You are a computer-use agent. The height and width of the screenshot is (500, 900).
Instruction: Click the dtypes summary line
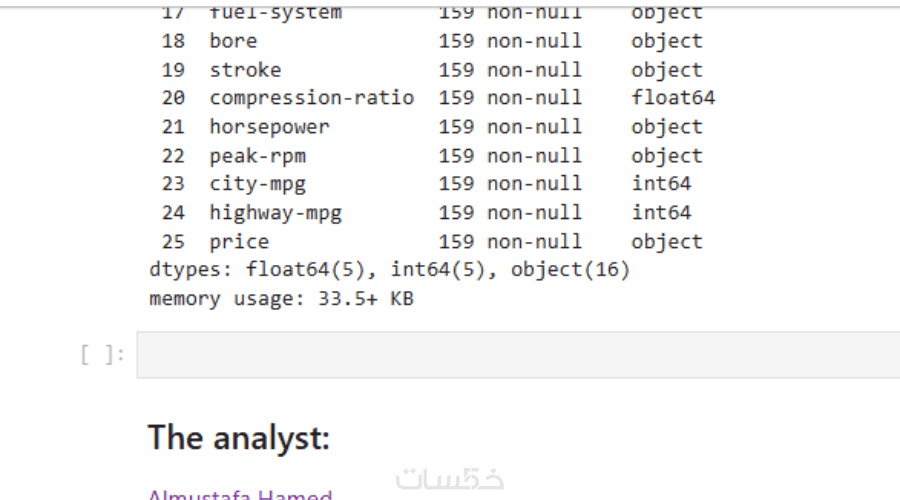tap(389, 270)
